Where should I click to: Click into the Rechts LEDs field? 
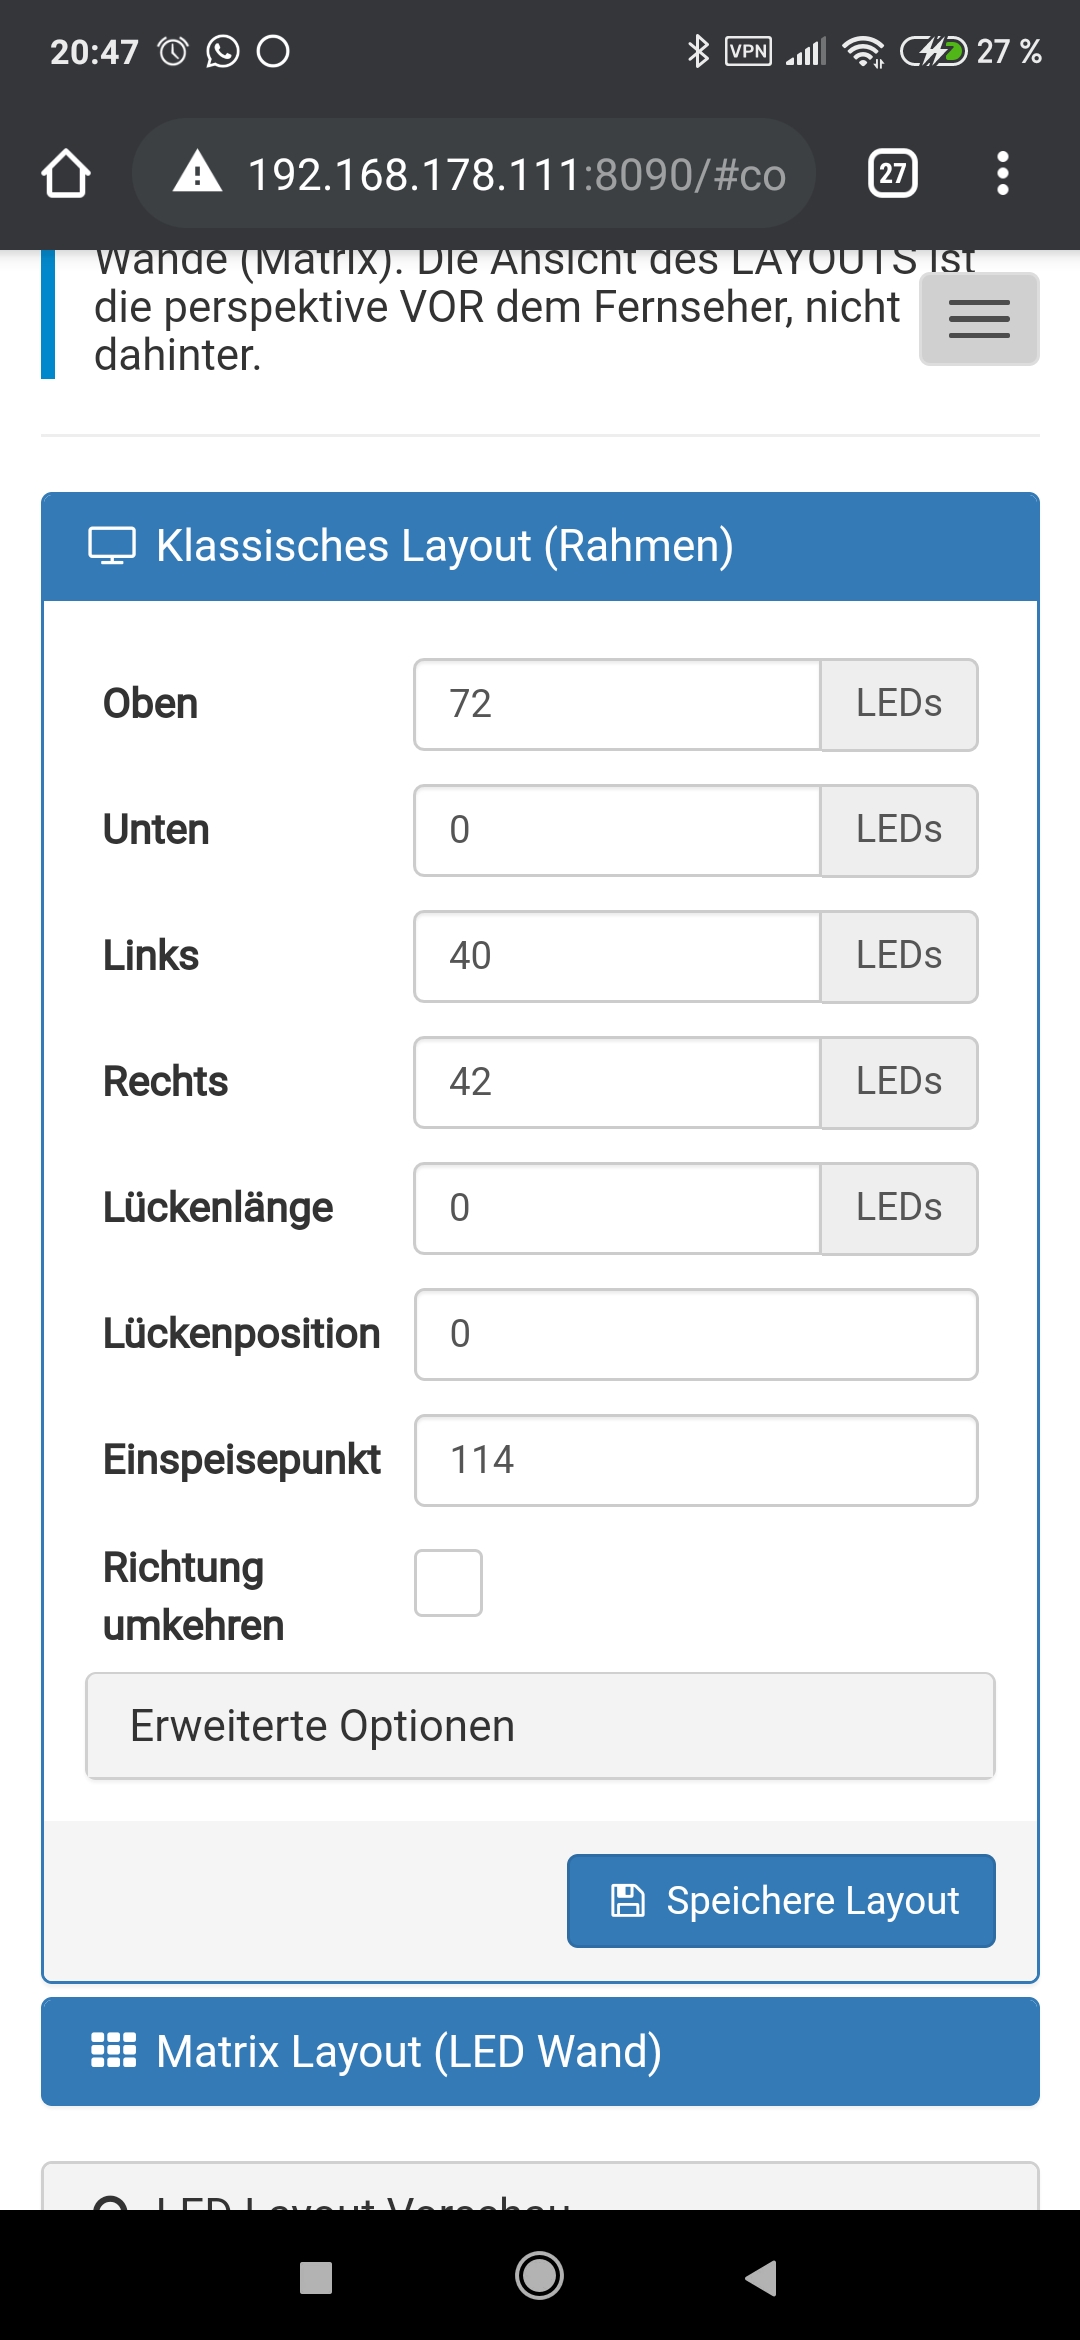[x=617, y=1082]
